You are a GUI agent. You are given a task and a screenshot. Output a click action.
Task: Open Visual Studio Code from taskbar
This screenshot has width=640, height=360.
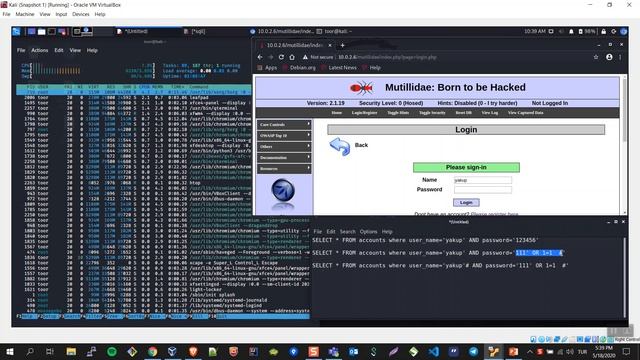tap(433, 351)
